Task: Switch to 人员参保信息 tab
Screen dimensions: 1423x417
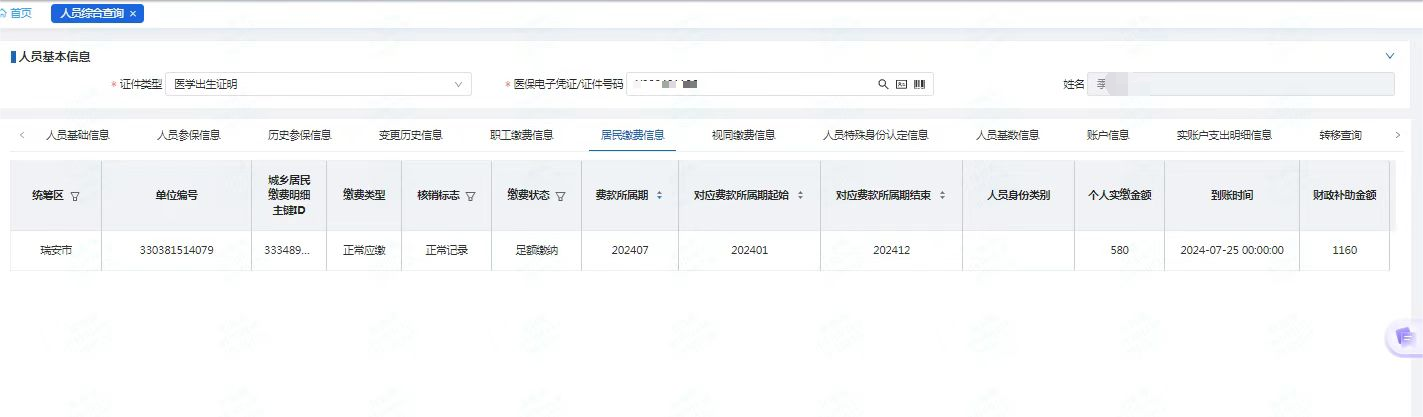Action: 188,135
